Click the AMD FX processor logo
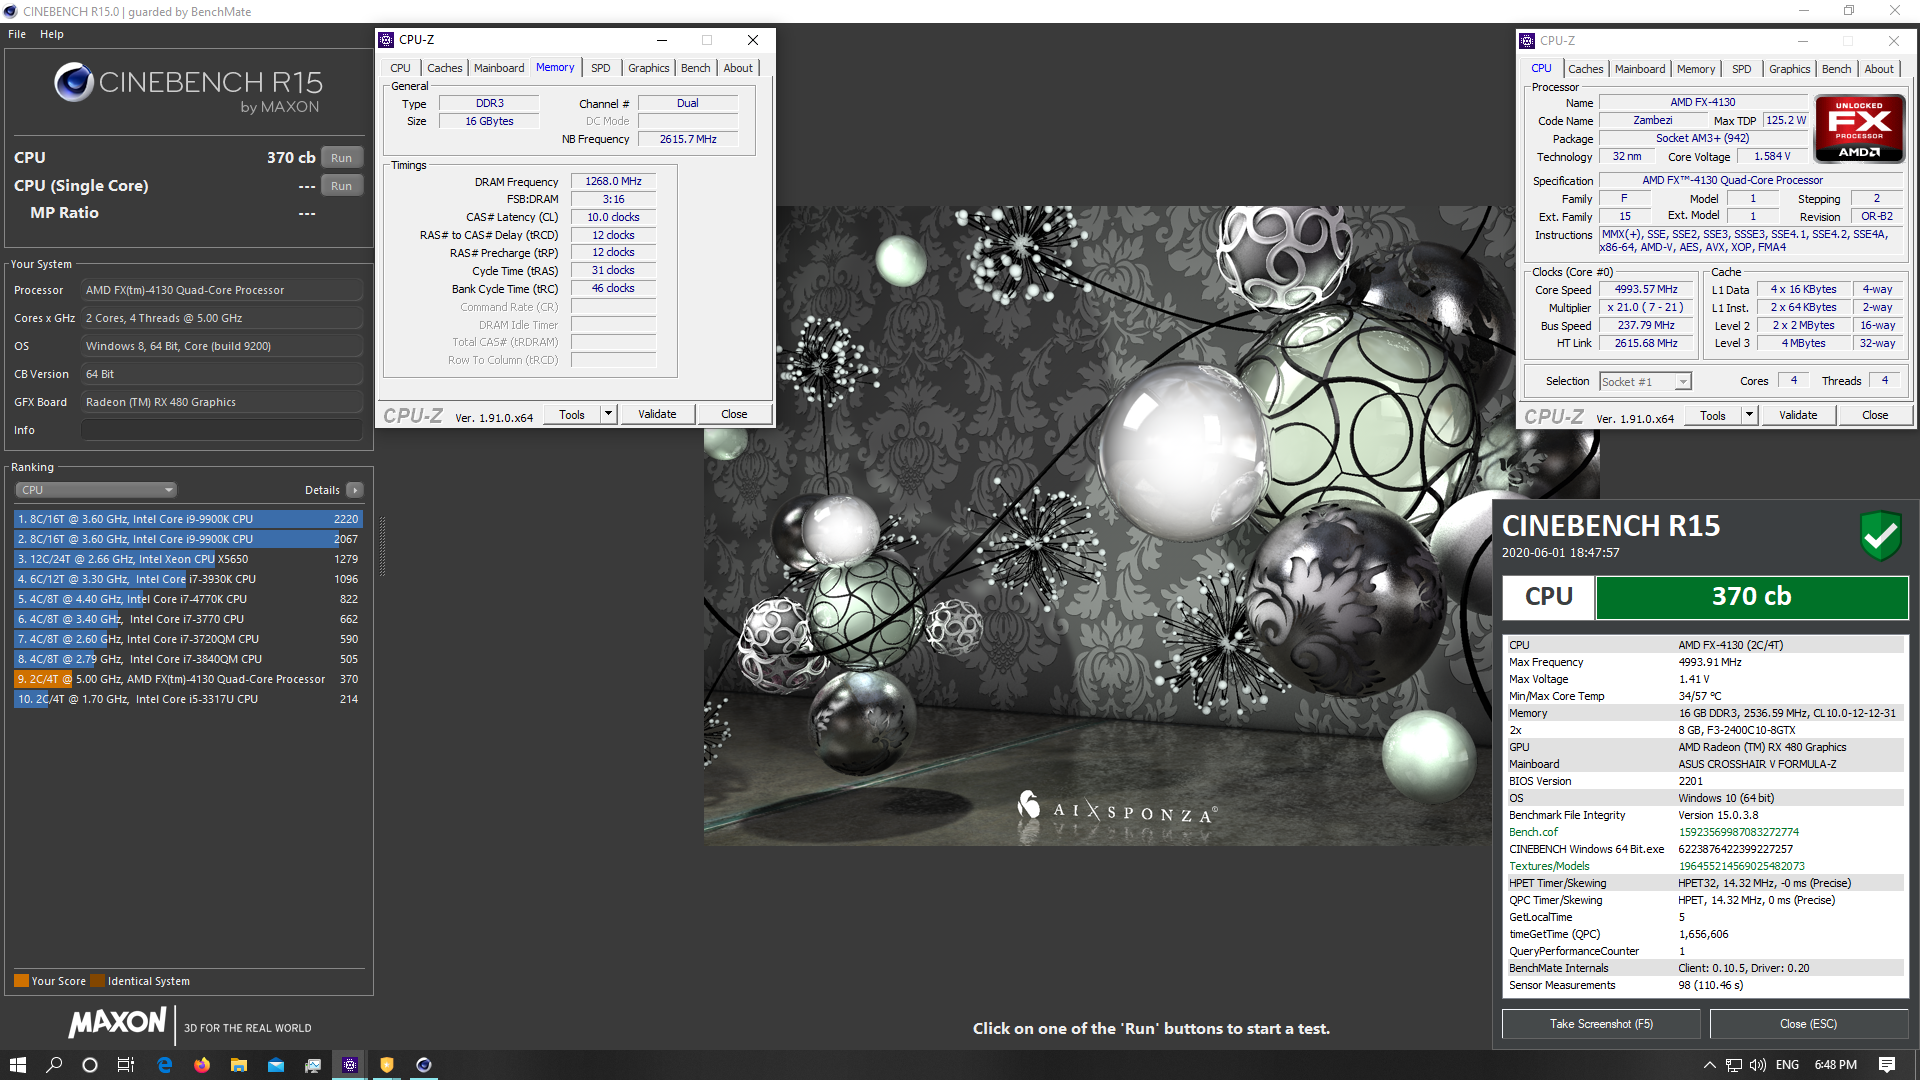This screenshot has height=1080, width=1920. 1859,128
